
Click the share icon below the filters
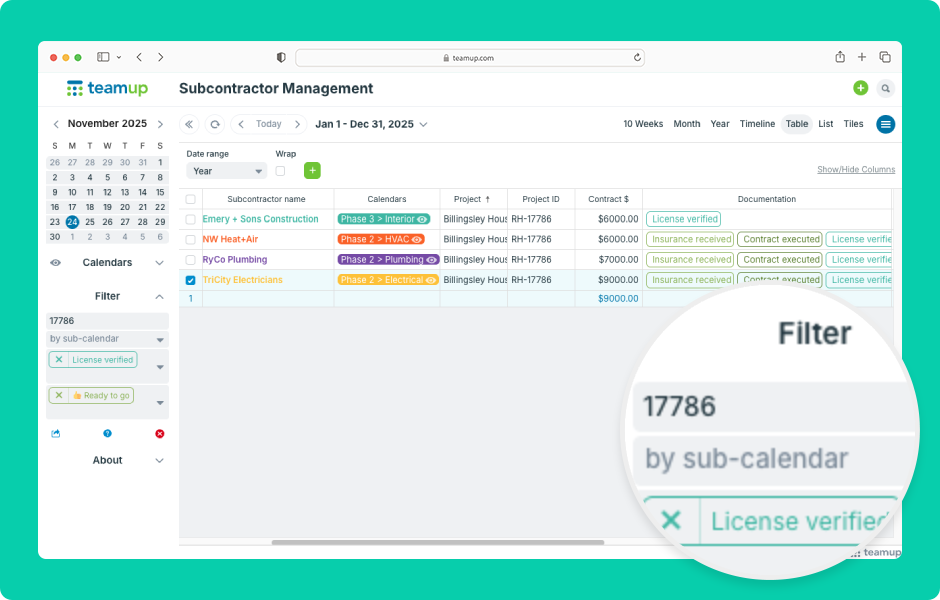click(x=55, y=433)
